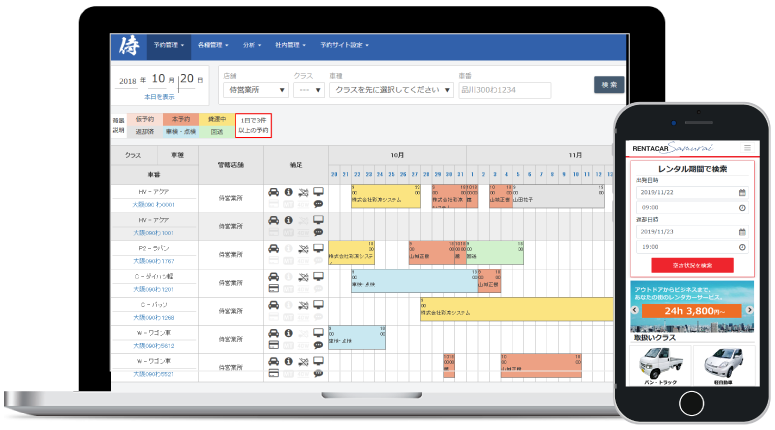Click the 検索 search button
The height and width of the screenshot is (430, 775).
pyautogui.click(x=609, y=85)
